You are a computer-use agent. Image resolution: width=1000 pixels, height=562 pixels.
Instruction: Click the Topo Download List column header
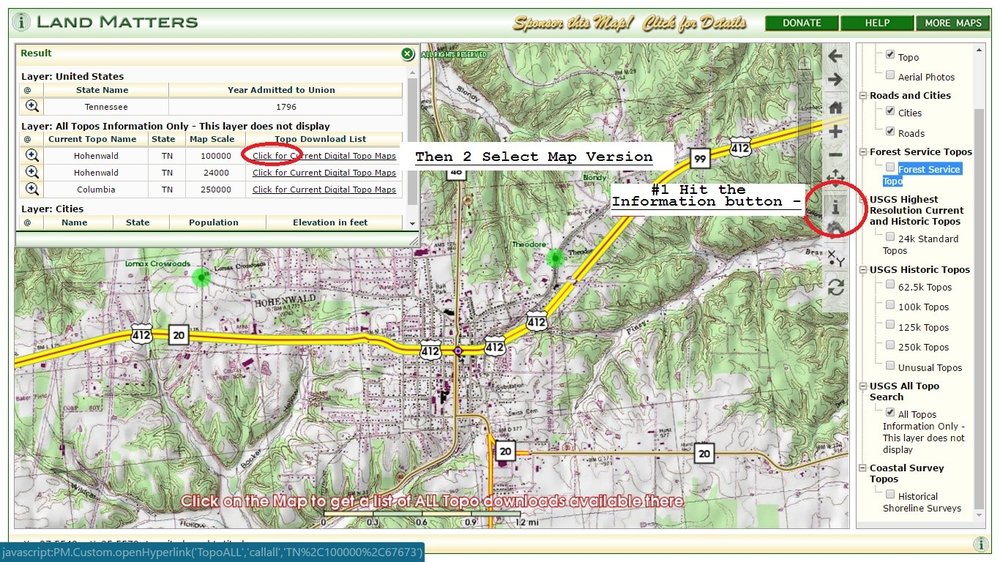tap(320, 139)
